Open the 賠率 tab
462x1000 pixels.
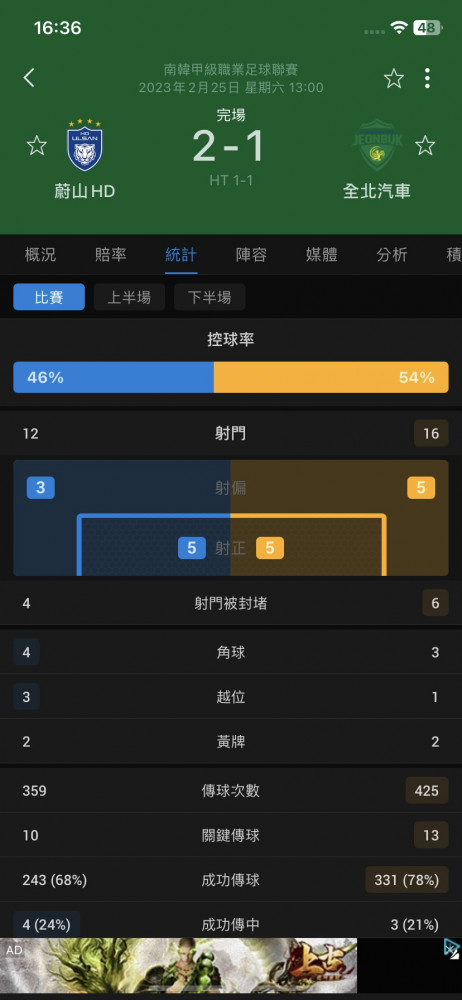pyautogui.click(x=110, y=255)
